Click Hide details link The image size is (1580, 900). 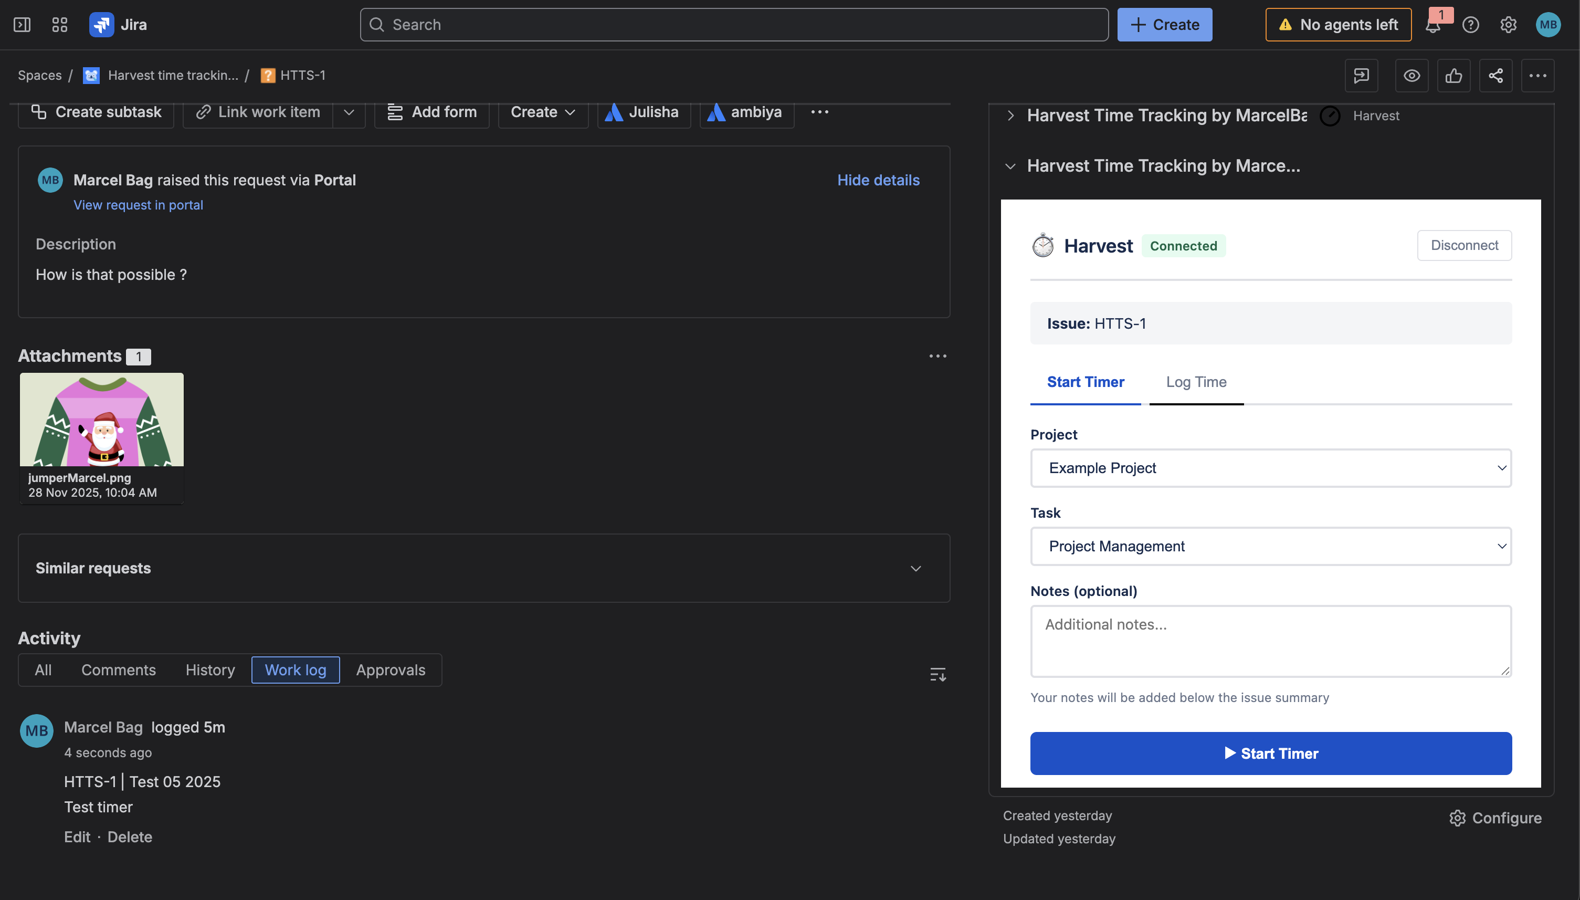[x=878, y=180]
